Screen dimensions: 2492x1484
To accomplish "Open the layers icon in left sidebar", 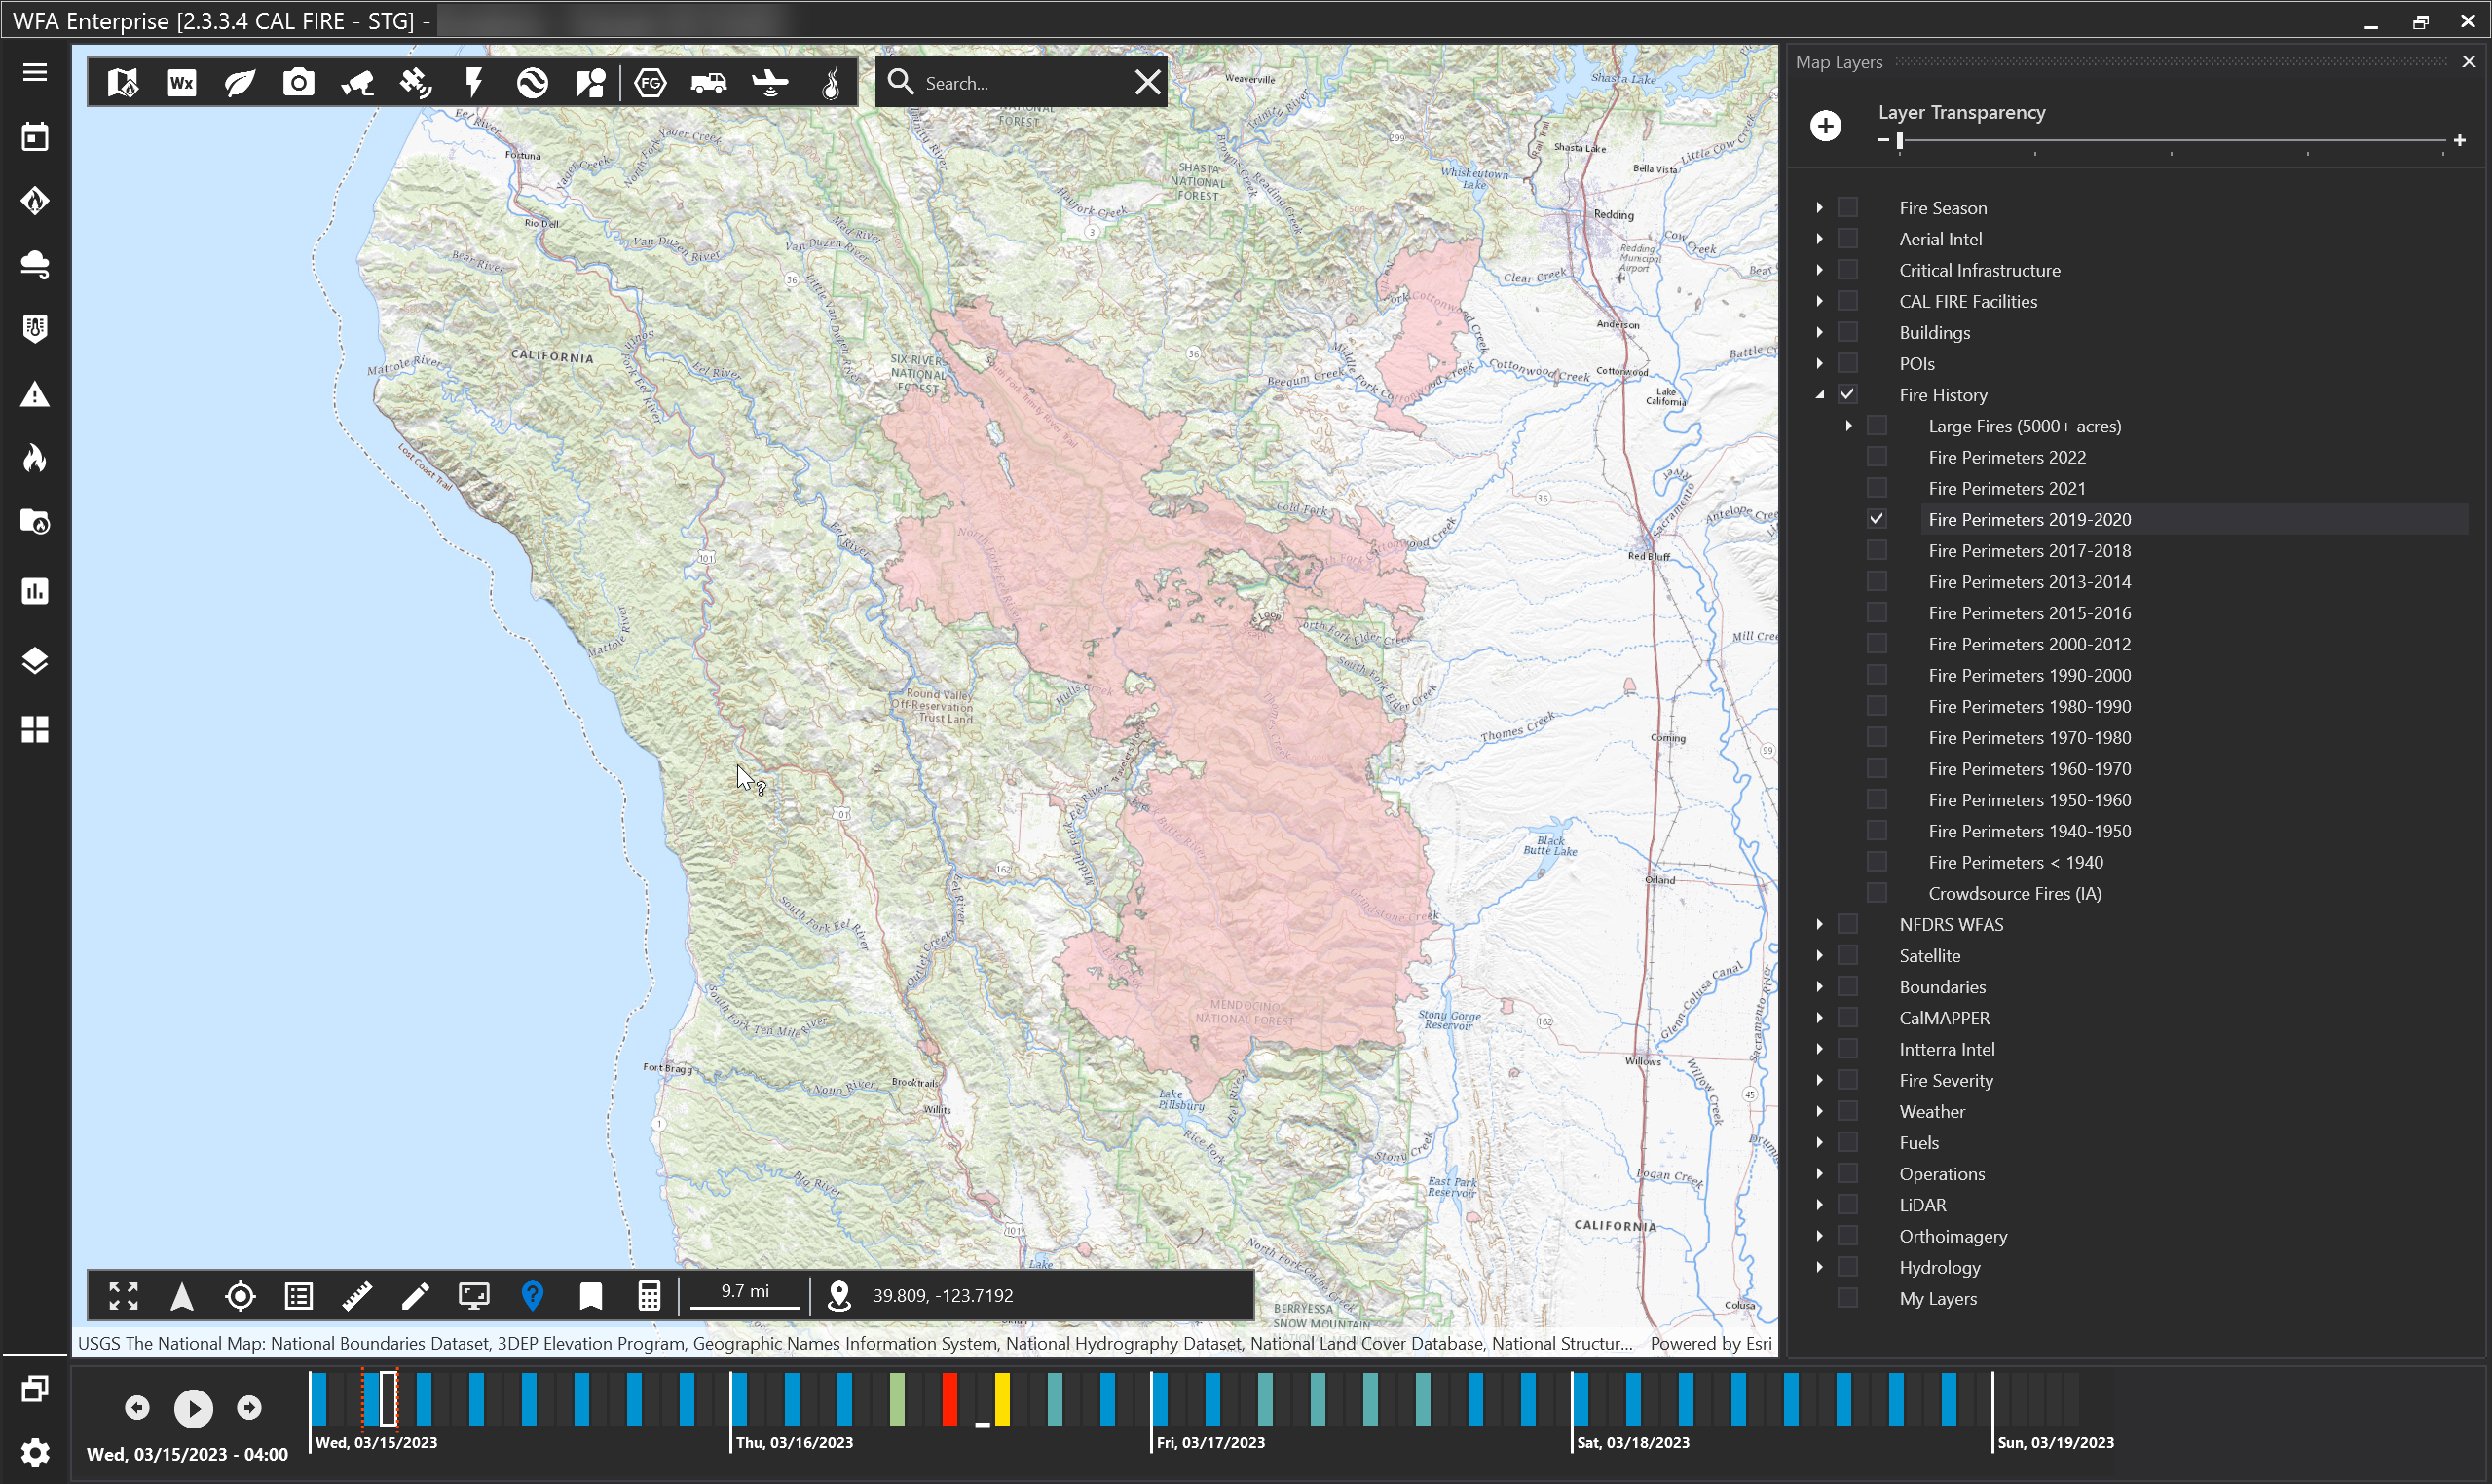I will pos(35,661).
